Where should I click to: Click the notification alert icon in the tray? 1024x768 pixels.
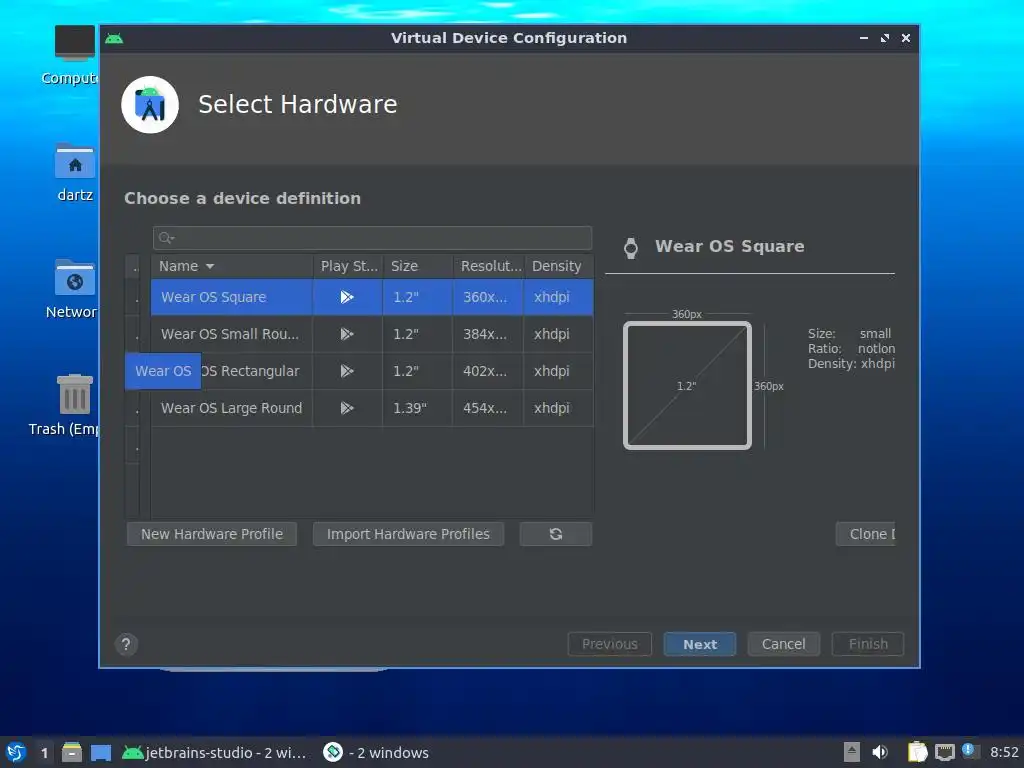(x=970, y=751)
